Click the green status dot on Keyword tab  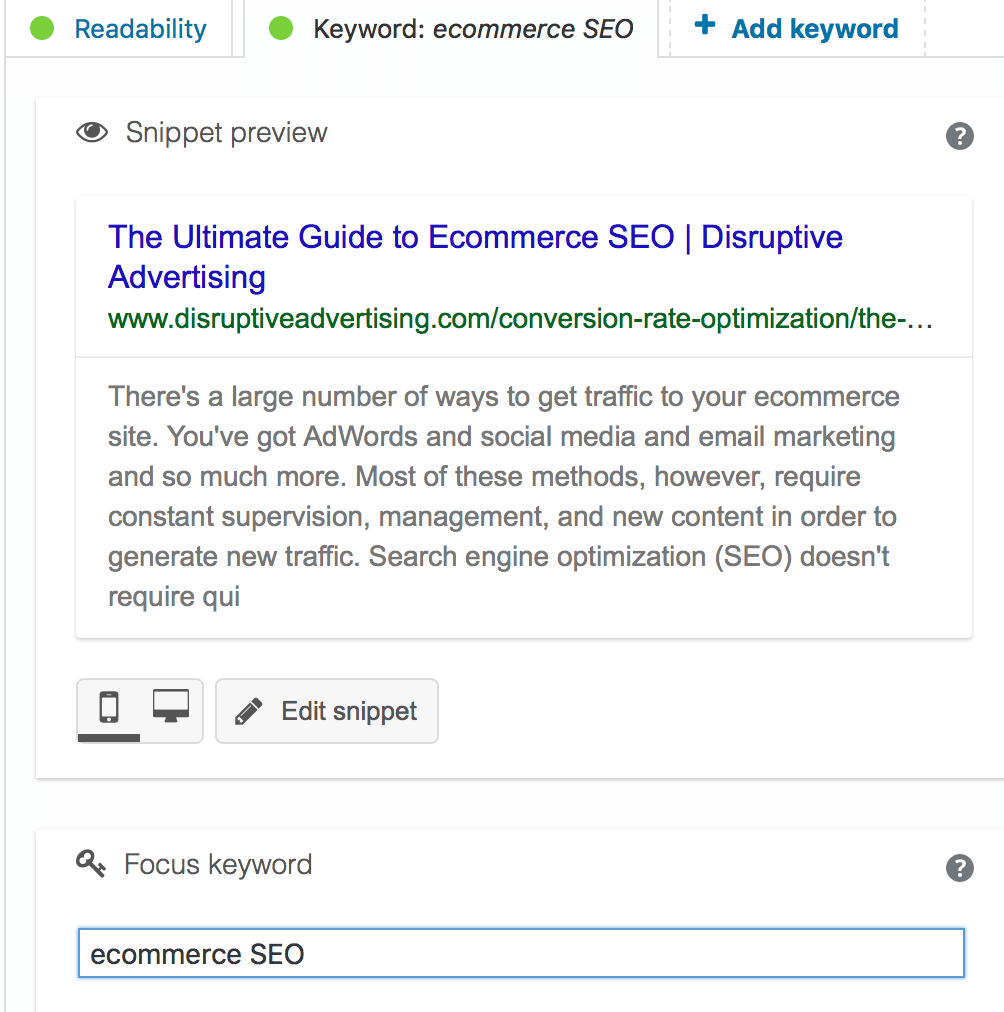[281, 28]
